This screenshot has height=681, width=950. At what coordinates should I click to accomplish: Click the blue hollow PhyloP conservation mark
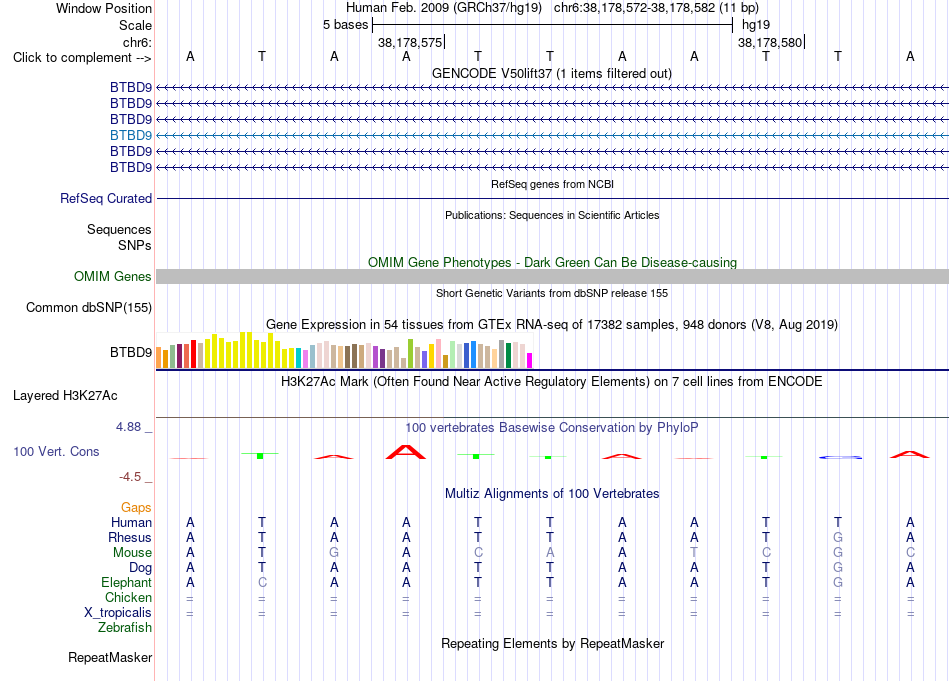coord(840,457)
